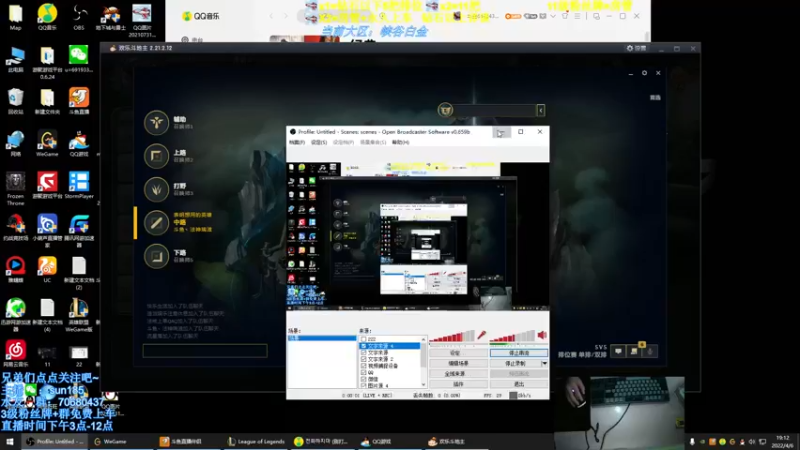This screenshot has width=800, height=450.
Task: Select the 辅助 support role icon
Action: (156, 122)
